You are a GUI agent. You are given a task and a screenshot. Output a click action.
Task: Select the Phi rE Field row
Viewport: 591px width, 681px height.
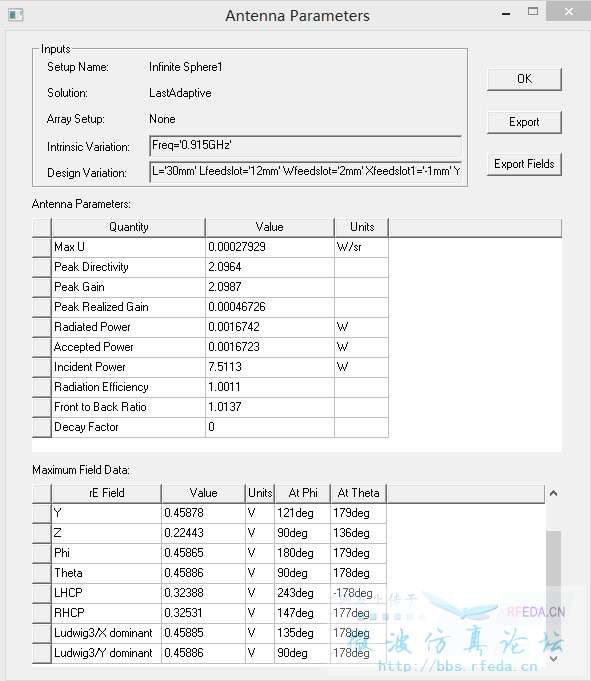point(209,553)
